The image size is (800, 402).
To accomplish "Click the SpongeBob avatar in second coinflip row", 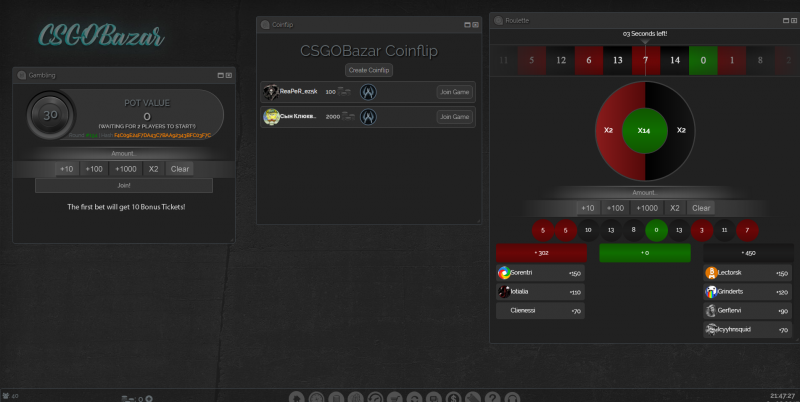I will pos(271,117).
